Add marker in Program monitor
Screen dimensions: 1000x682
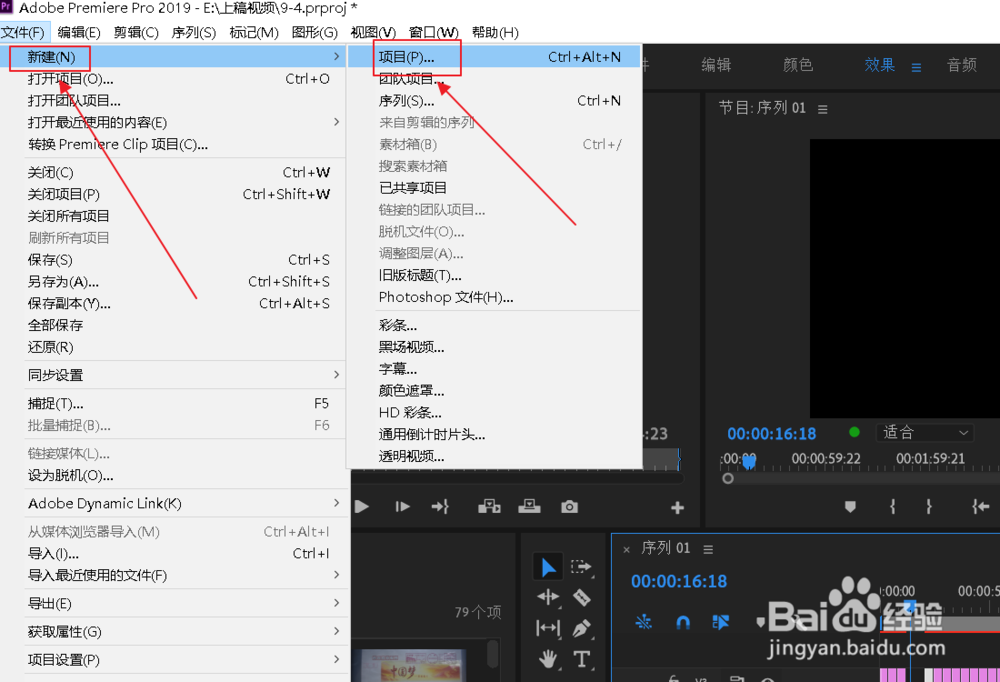pos(850,507)
